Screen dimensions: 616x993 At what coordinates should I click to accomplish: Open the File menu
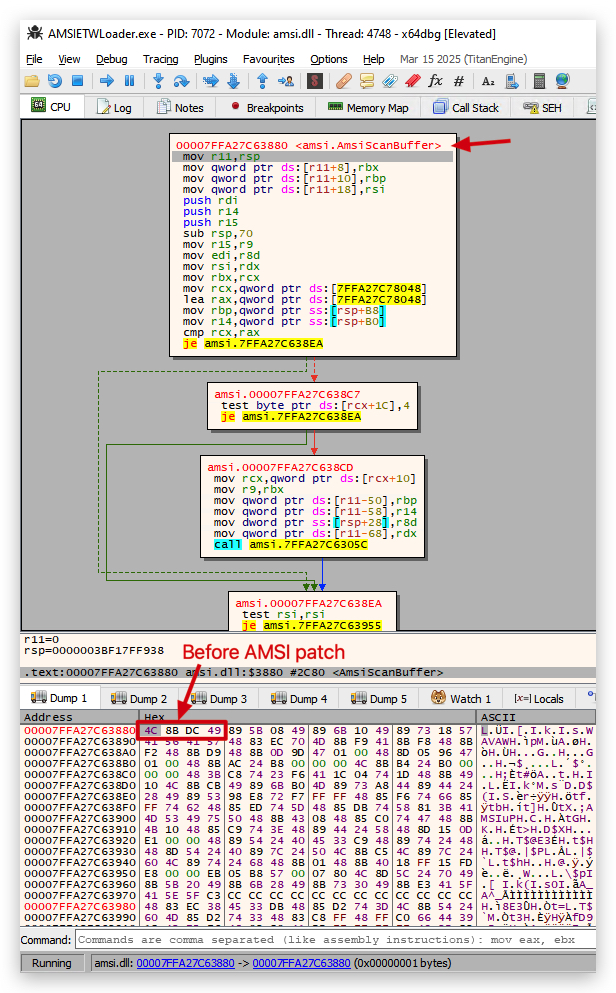[34, 59]
